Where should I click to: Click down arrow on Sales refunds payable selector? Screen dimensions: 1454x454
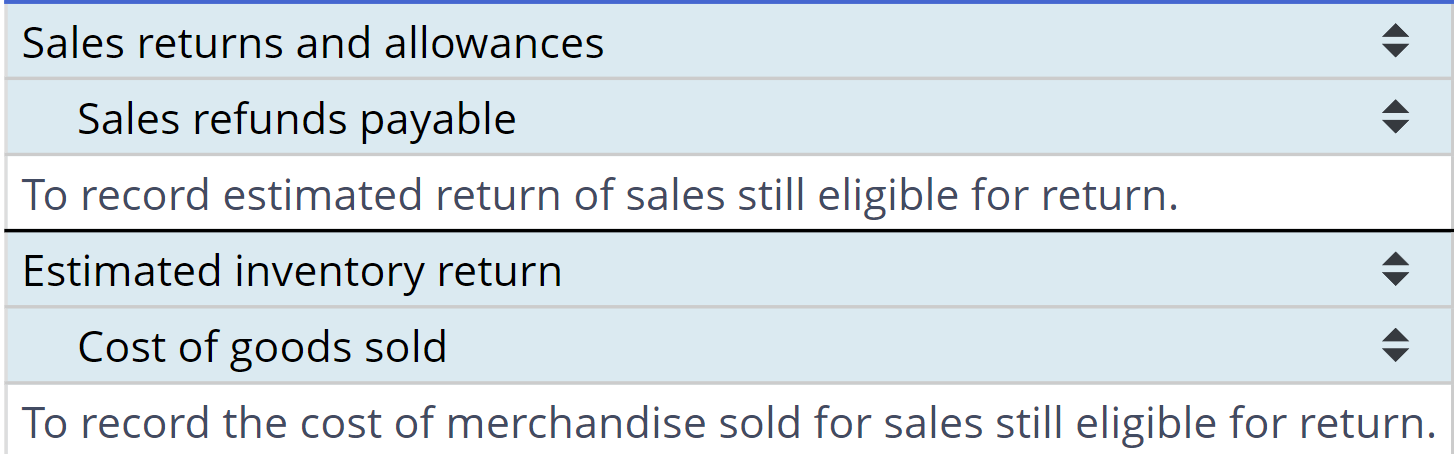1394,126
